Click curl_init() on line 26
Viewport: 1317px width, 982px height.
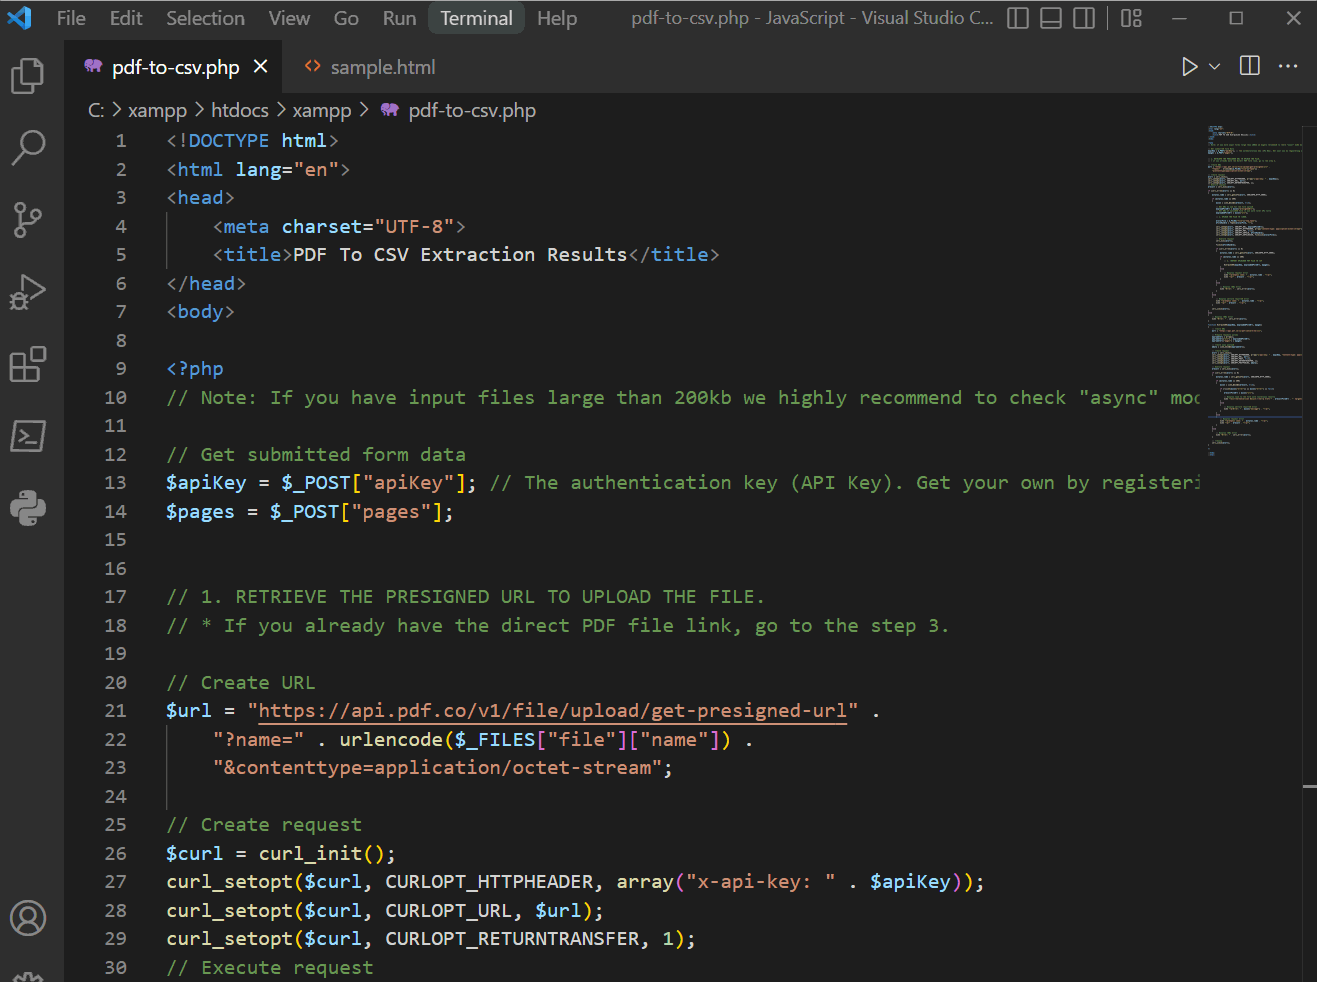point(321,854)
